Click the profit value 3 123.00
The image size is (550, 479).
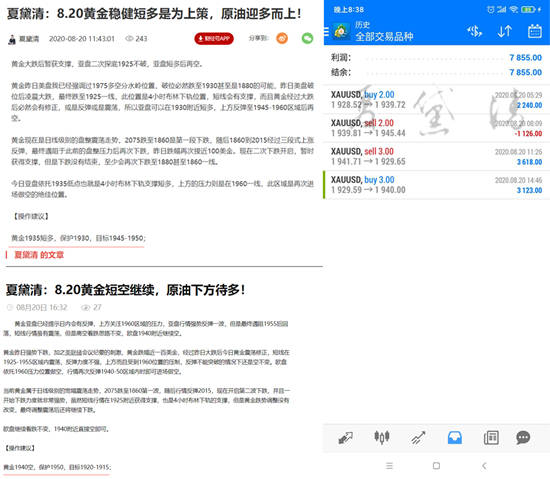(529, 190)
